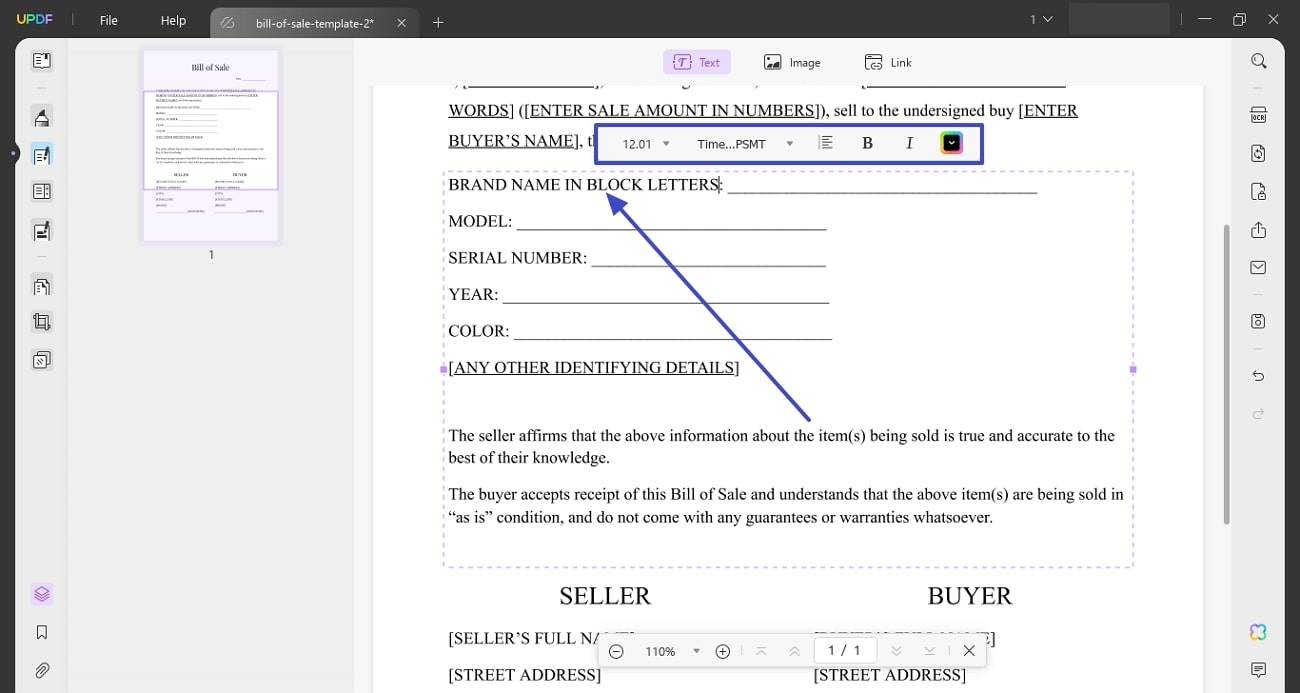Close the bill-of-sale-template-2 tab
Screen dimensions: 1300x693
[x=401, y=22]
